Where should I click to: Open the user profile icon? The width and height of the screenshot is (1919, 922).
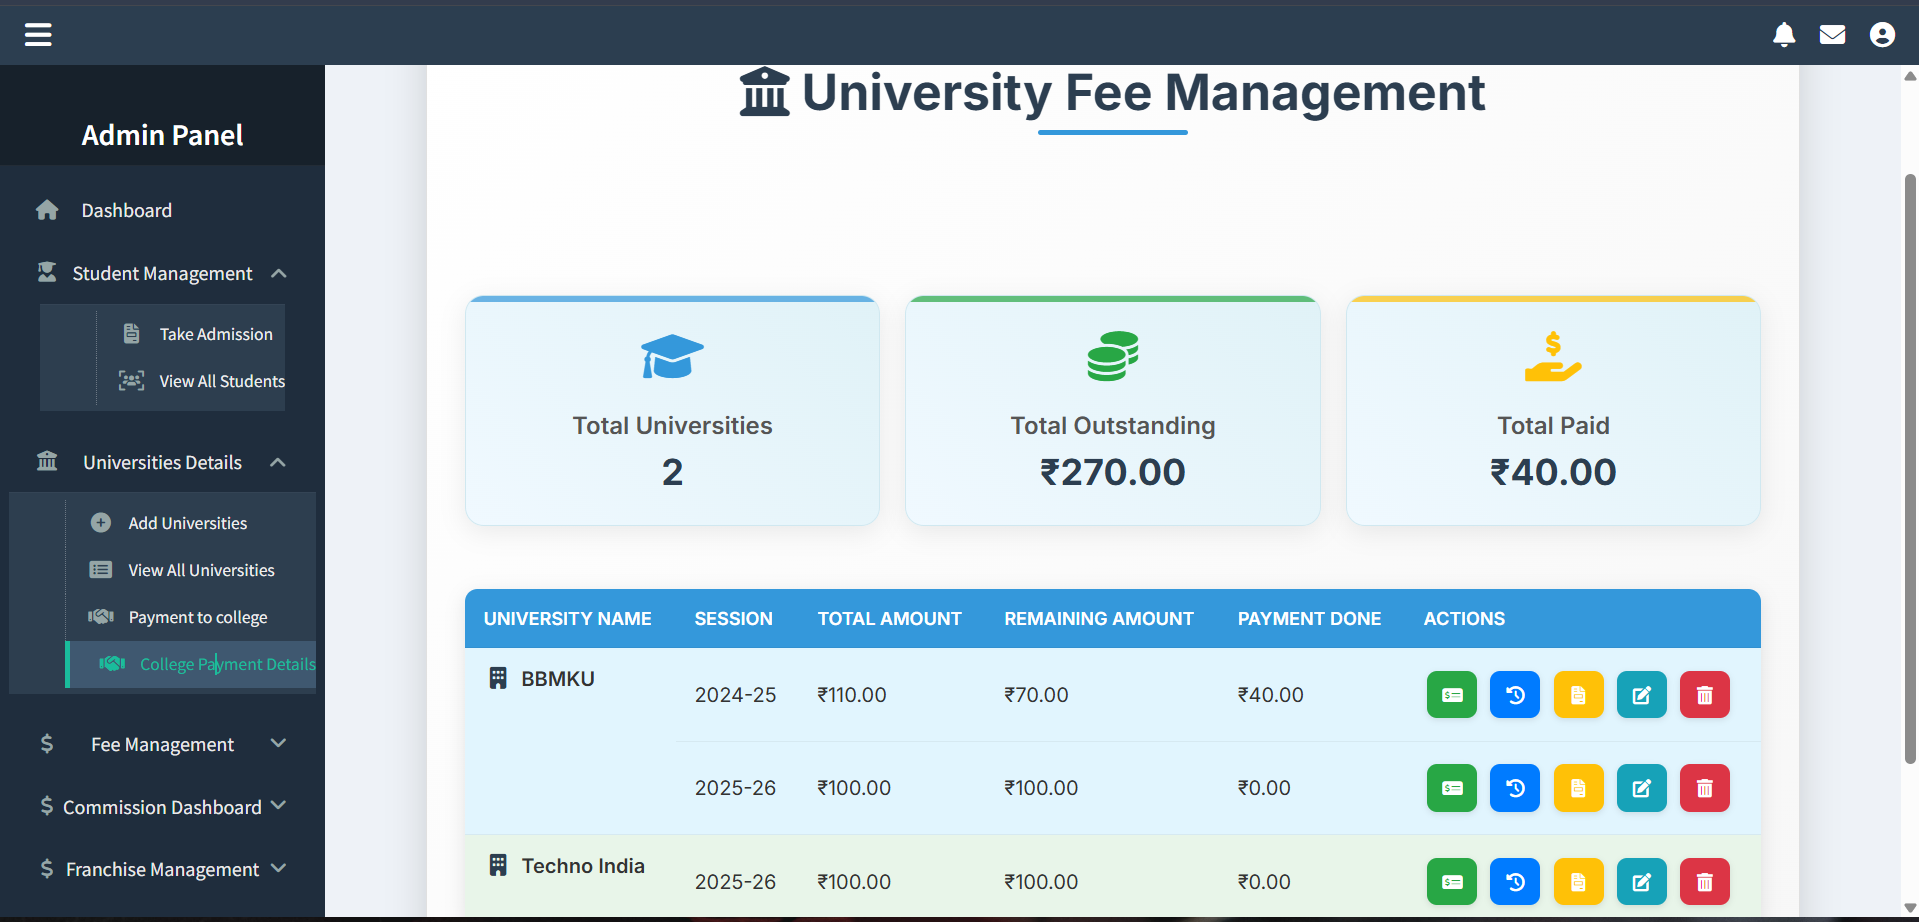pos(1882,35)
